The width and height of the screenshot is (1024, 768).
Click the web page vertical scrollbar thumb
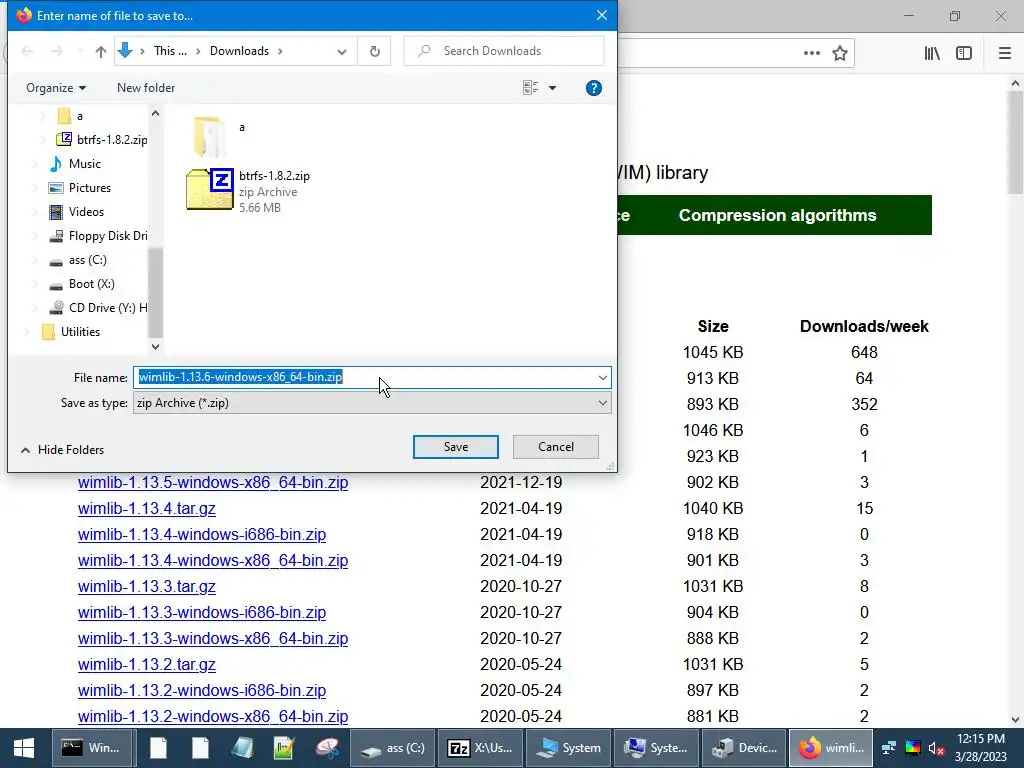[1014, 142]
